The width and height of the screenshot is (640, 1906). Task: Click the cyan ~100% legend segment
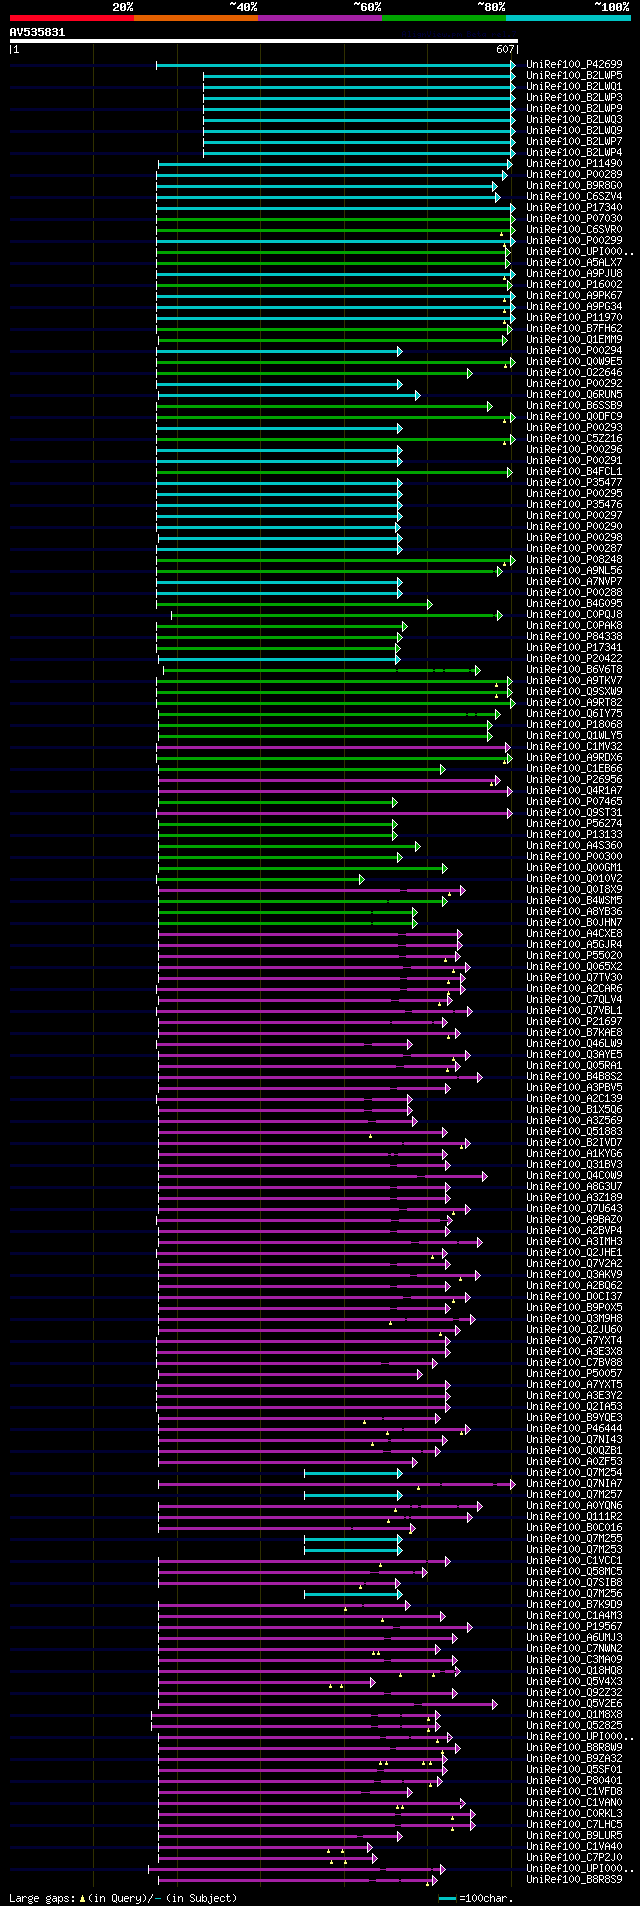[568, 18]
